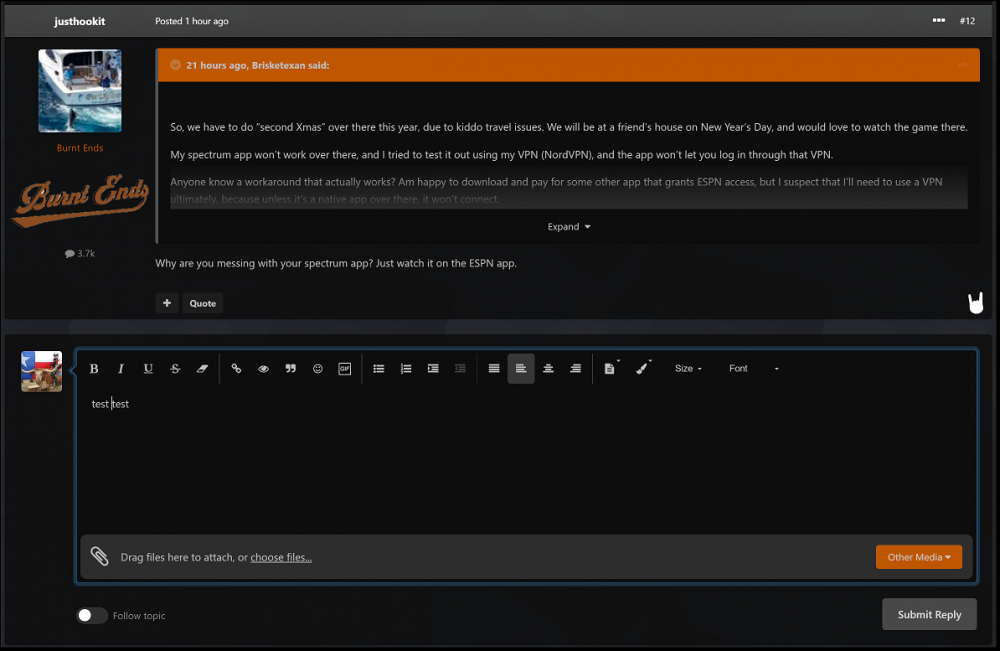
Task: Remove formatting with the eraser icon
Action: pyautogui.click(x=202, y=368)
